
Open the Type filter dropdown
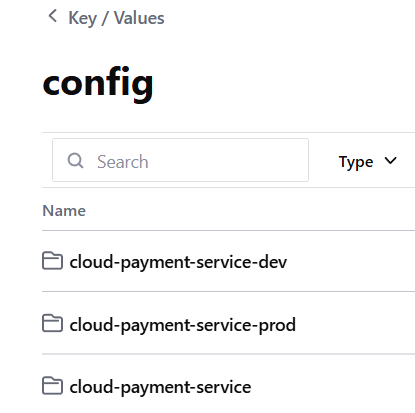click(368, 161)
